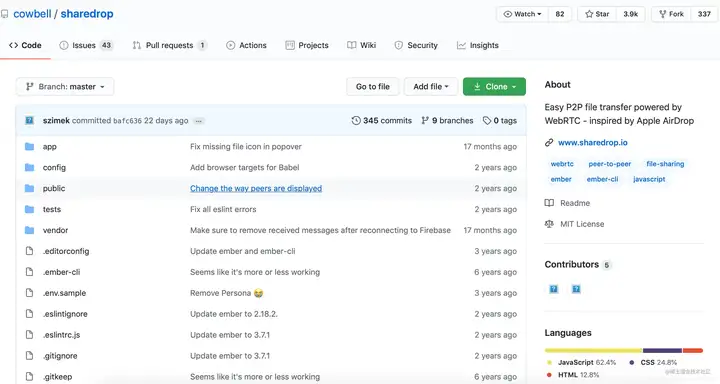Viewport: 720px width, 384px height.
Task: Click the sharedrop repository name link
Action: click(x=87, y=14)
